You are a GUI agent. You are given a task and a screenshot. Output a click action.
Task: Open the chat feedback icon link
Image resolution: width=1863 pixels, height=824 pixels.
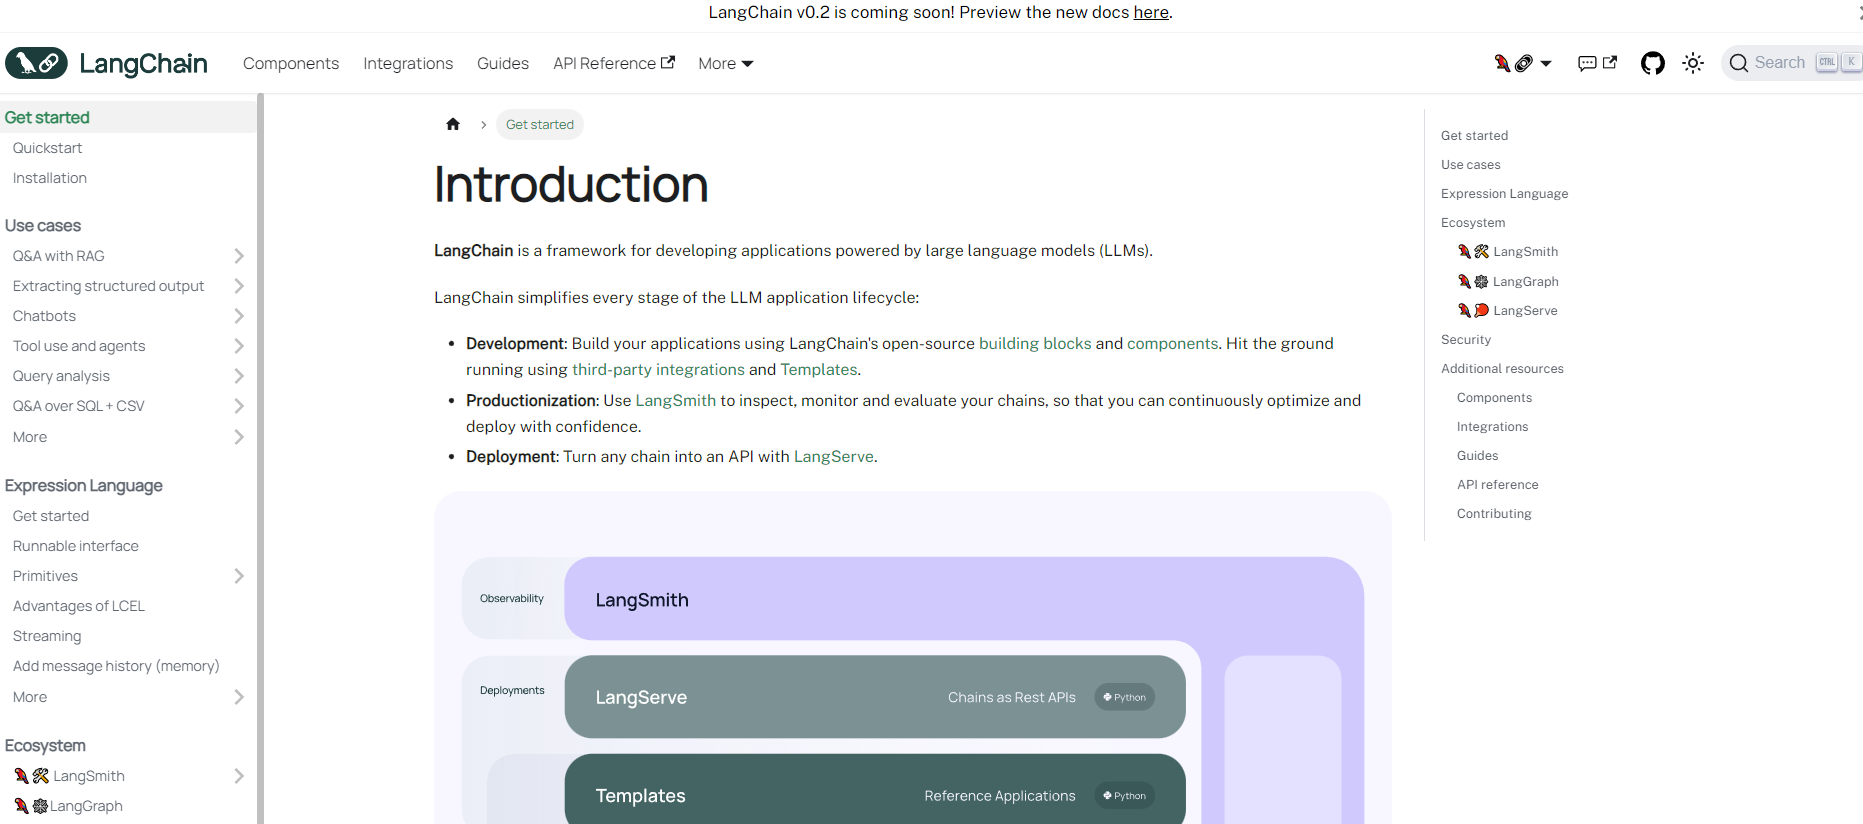[x=1597, y=63]
